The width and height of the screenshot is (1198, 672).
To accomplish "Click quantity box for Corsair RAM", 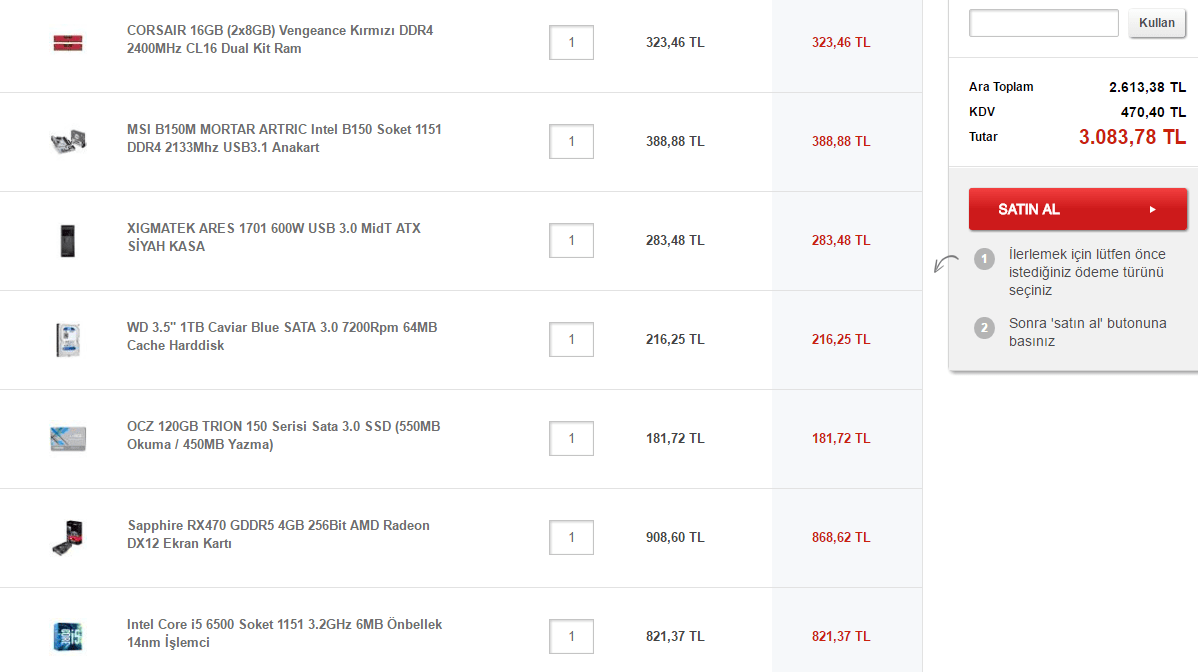I will tap(571, 42).
